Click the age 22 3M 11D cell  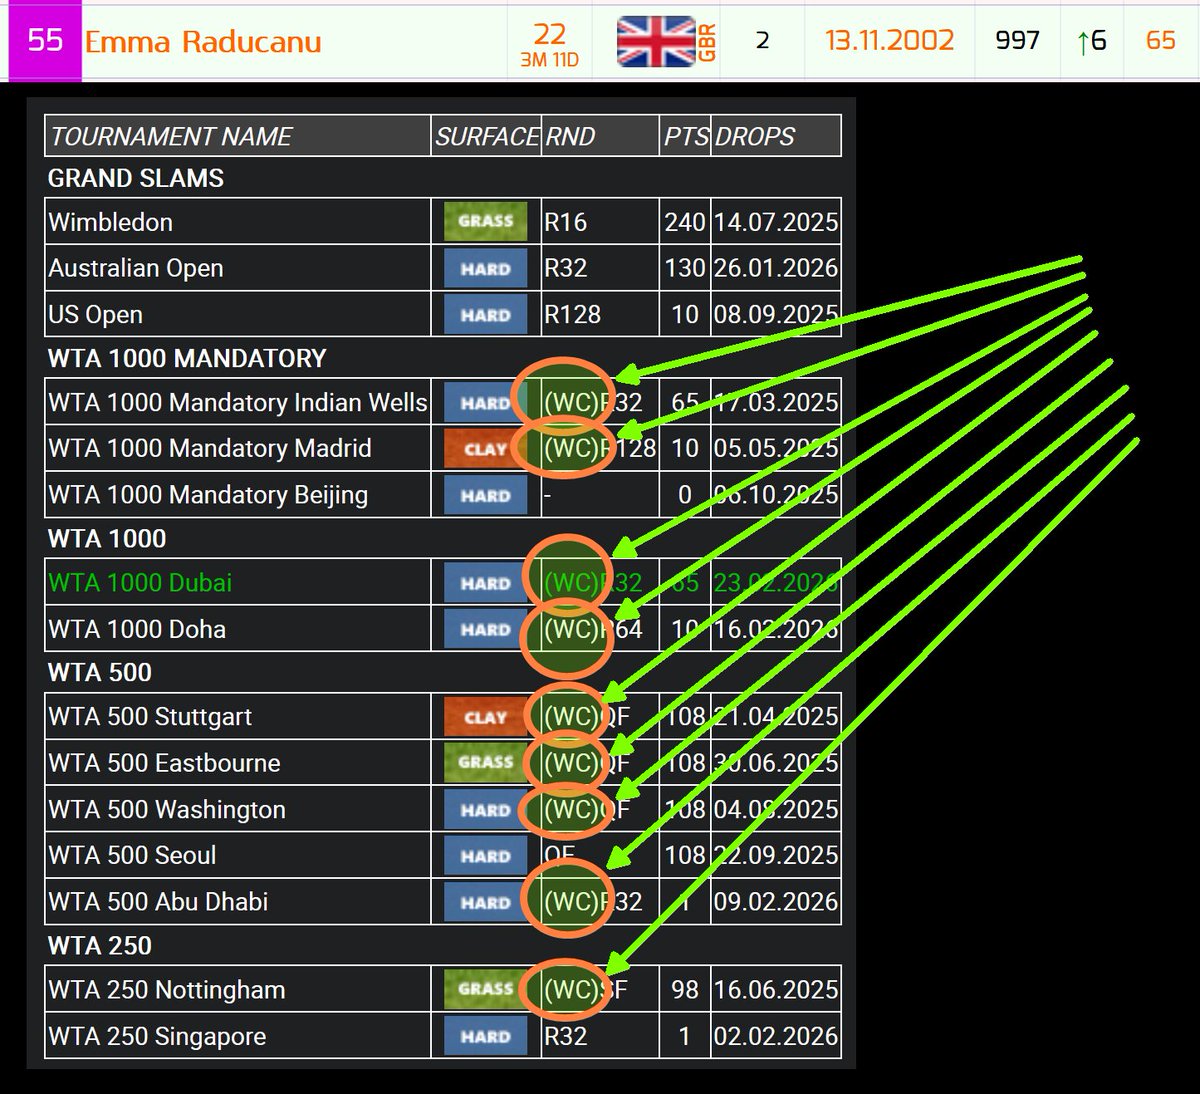pyautogui.click(x=549, y=44)
